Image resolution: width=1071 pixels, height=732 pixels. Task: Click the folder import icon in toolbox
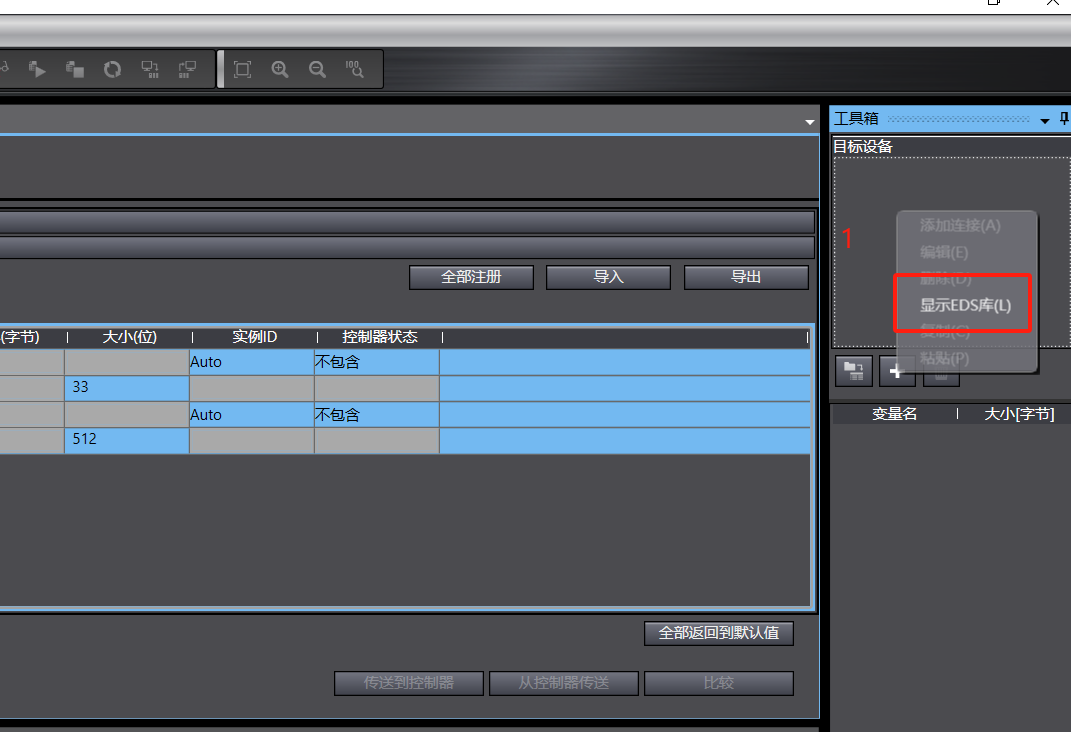[x=853, y=371]
